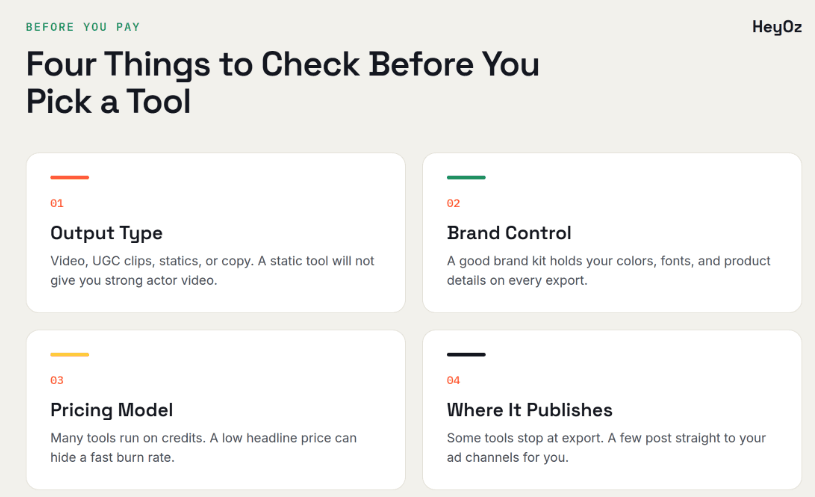
Task: Select the yellow accent bar on card 03
Action: click(70, 355)
